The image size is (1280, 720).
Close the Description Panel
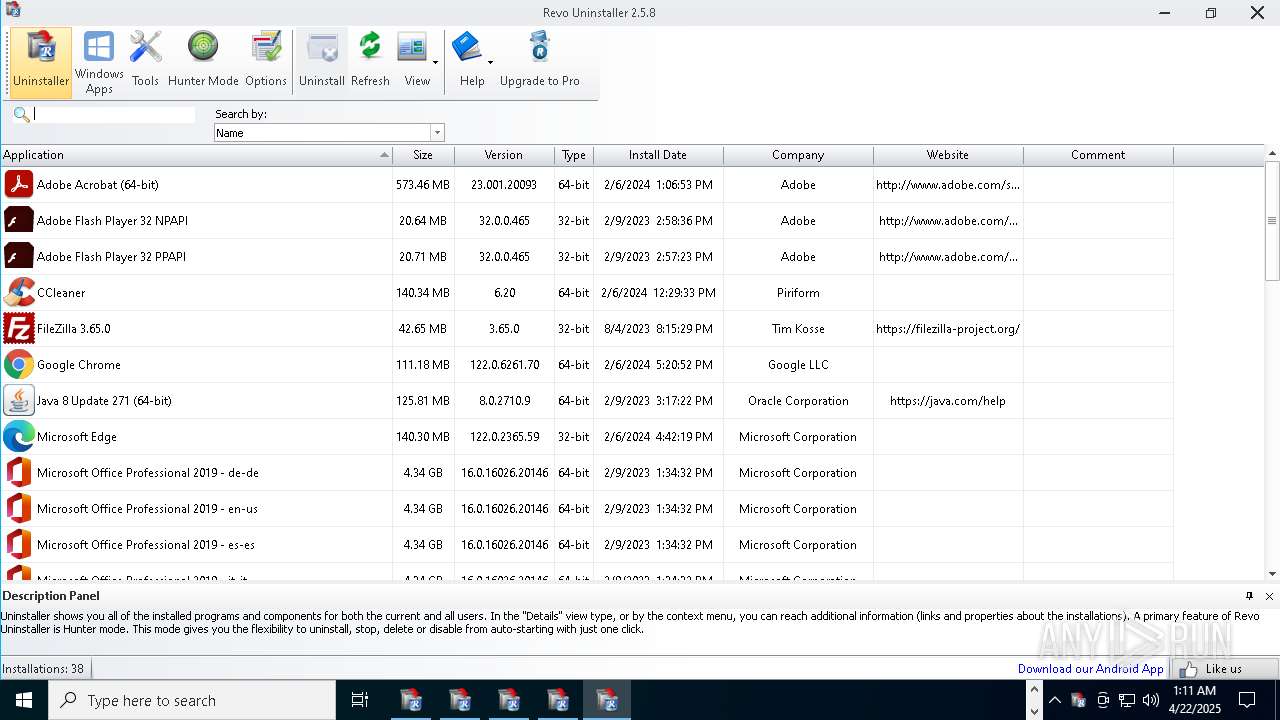click(1269, 596)
